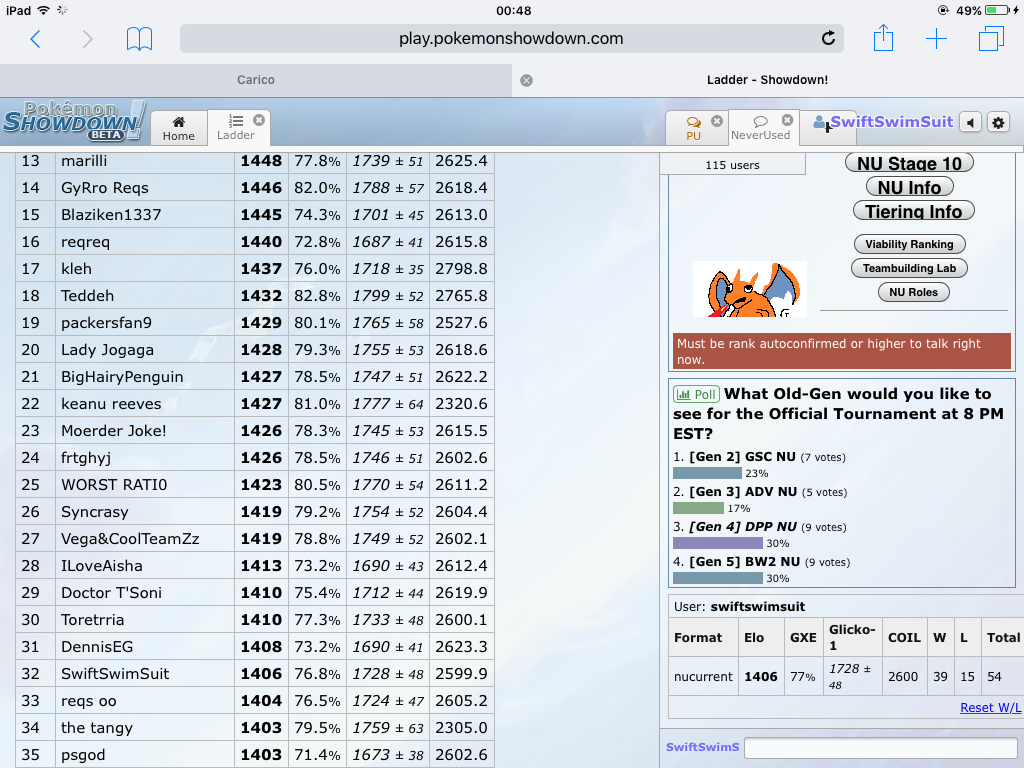This screenshot has height=768, width=1024.
Task: Go to the Showdown Home tab
Action: [x=179, y=128]
